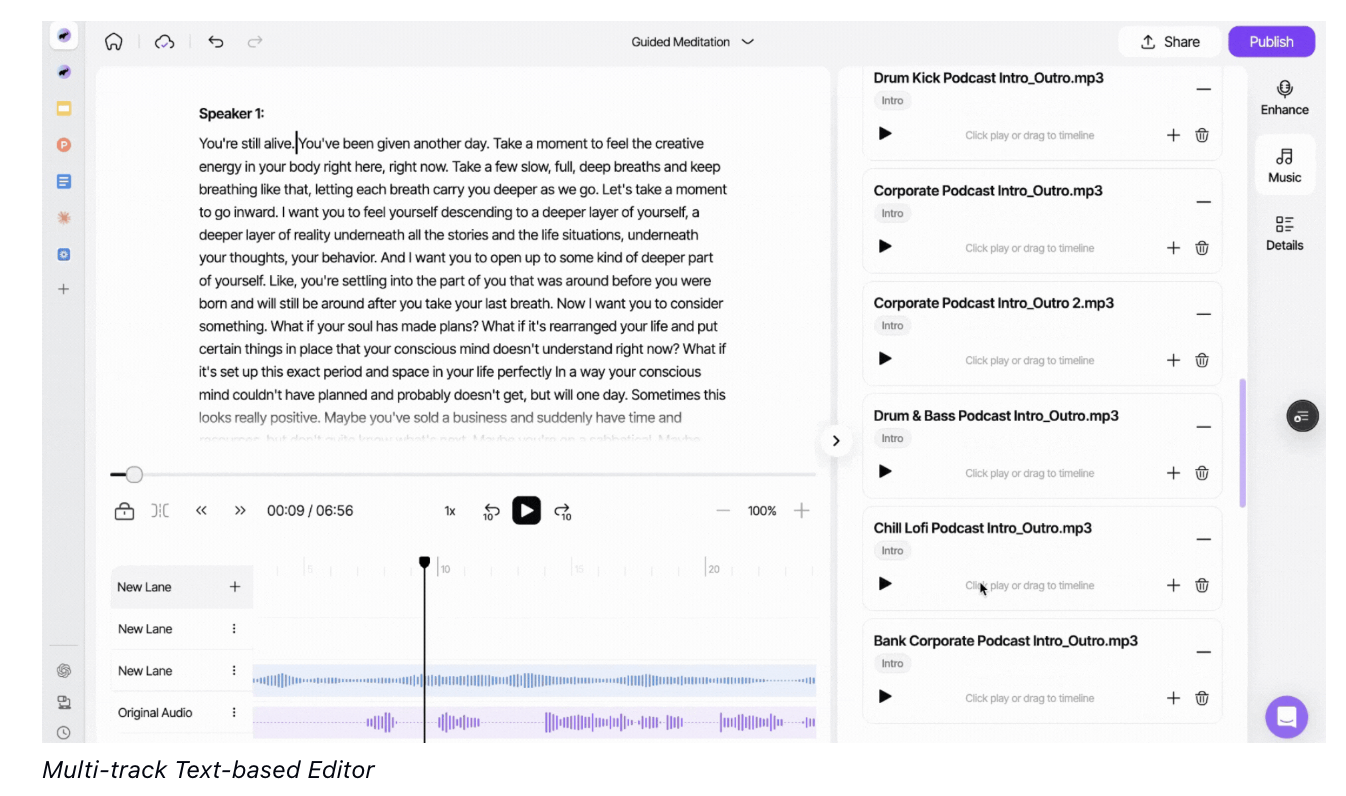Open the Enhance panel tab

coord(1284,97)
